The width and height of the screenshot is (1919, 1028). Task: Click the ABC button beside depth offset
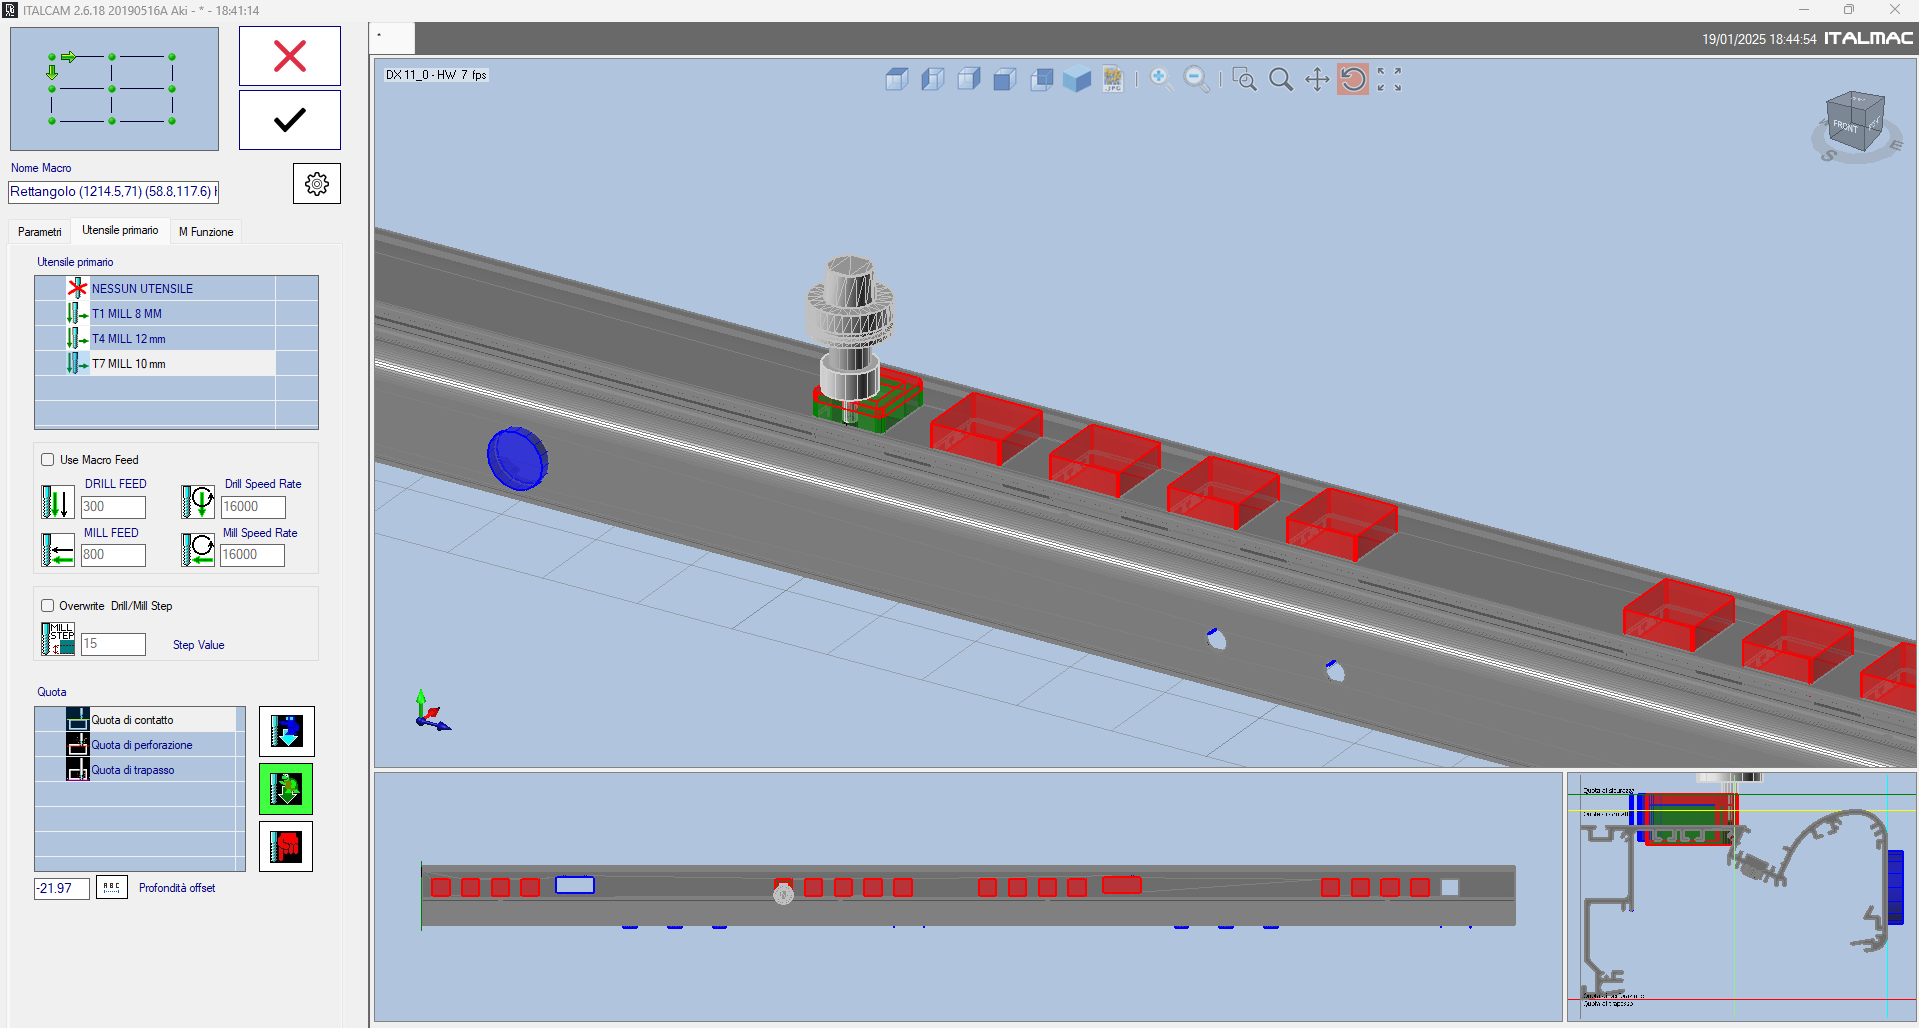[112, 888]
